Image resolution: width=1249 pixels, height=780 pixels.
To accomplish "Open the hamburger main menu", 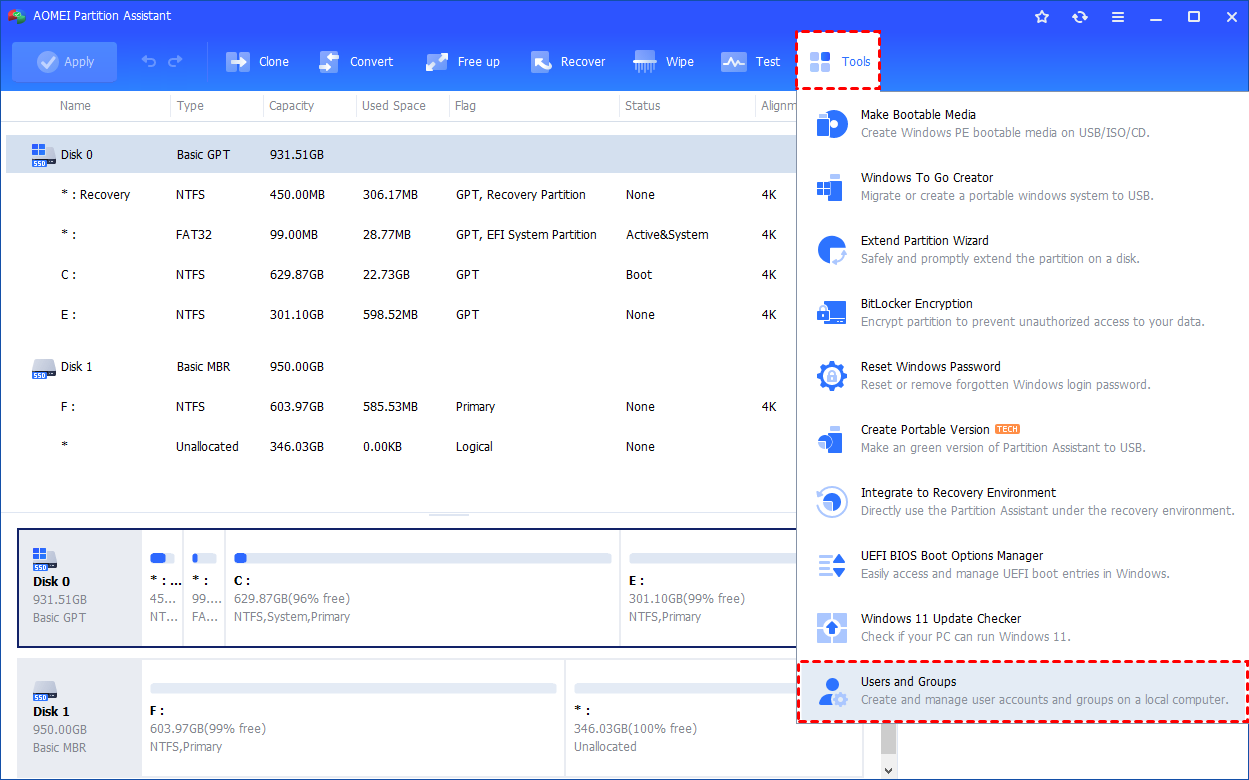I will (1118, 16).
